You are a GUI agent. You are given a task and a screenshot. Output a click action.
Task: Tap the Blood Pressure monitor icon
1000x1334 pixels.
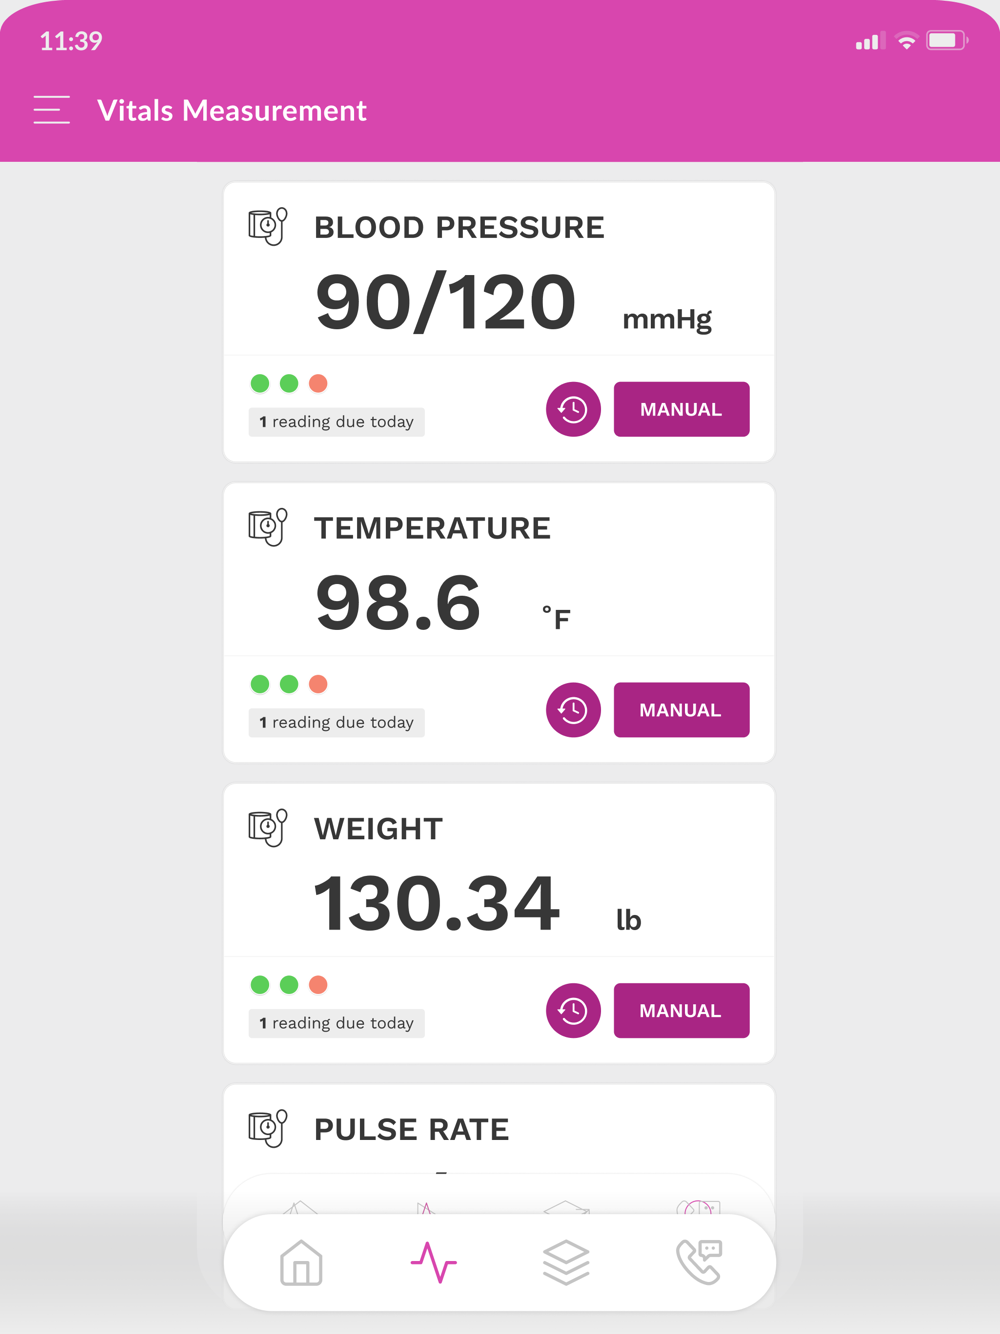(x=268, y=227)
